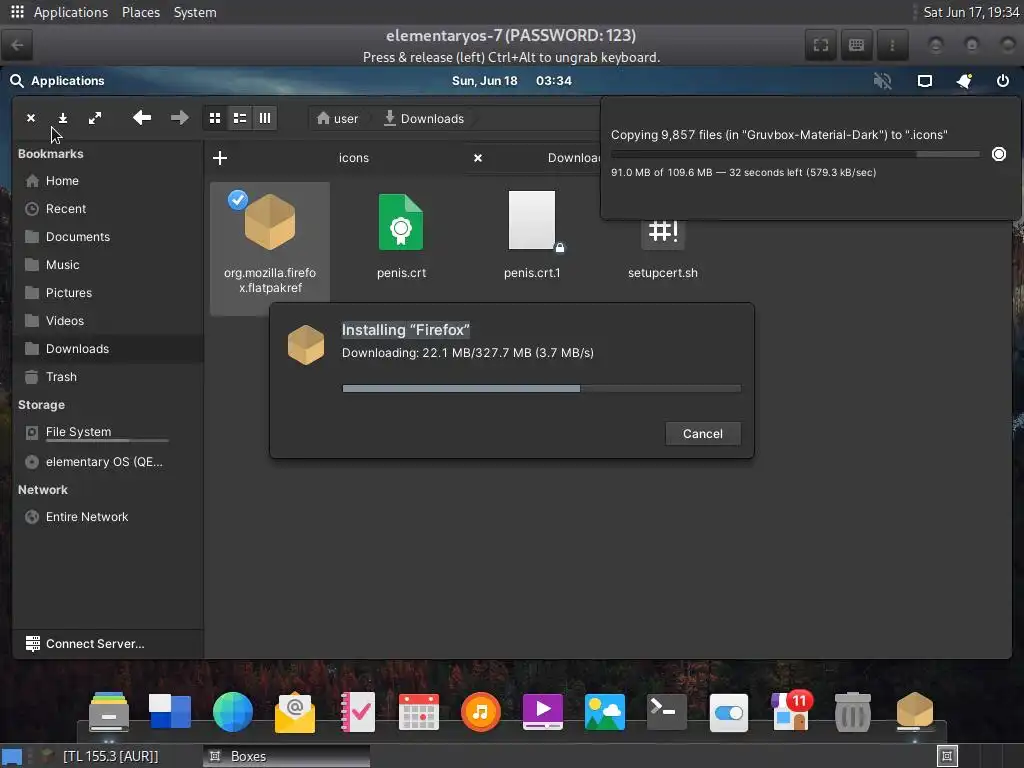This screenshot has width=1024, height=768.
Task: Open Files app from the dock
Action: pyautogui.click(x=108, y=711)
